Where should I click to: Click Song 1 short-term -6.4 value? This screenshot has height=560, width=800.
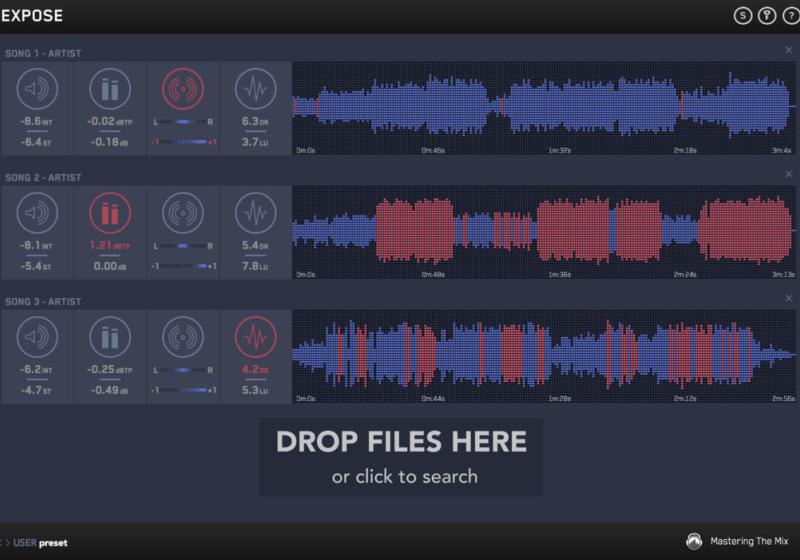36,142
